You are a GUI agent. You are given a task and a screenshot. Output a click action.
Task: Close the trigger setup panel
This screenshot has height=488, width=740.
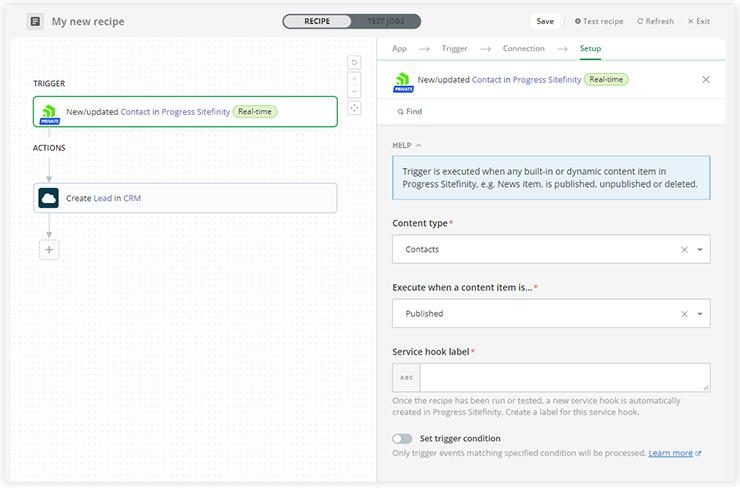tap(706, 80)
